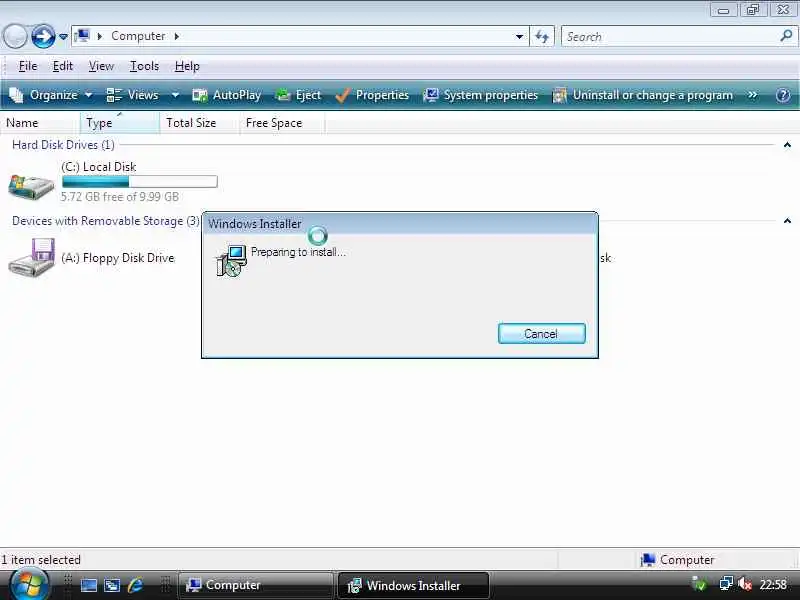Image resolution: width=800 pixels, height=600 pixels.
Task: Open the recent pages dropdown arrow
Action: point(63,37)
